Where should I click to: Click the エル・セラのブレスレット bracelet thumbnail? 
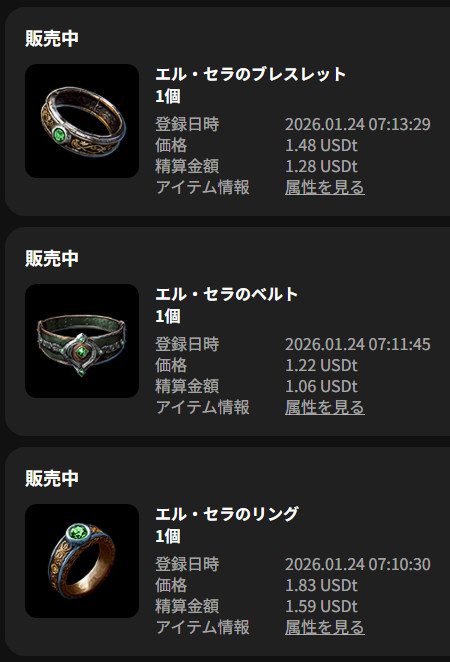point(82,121)
